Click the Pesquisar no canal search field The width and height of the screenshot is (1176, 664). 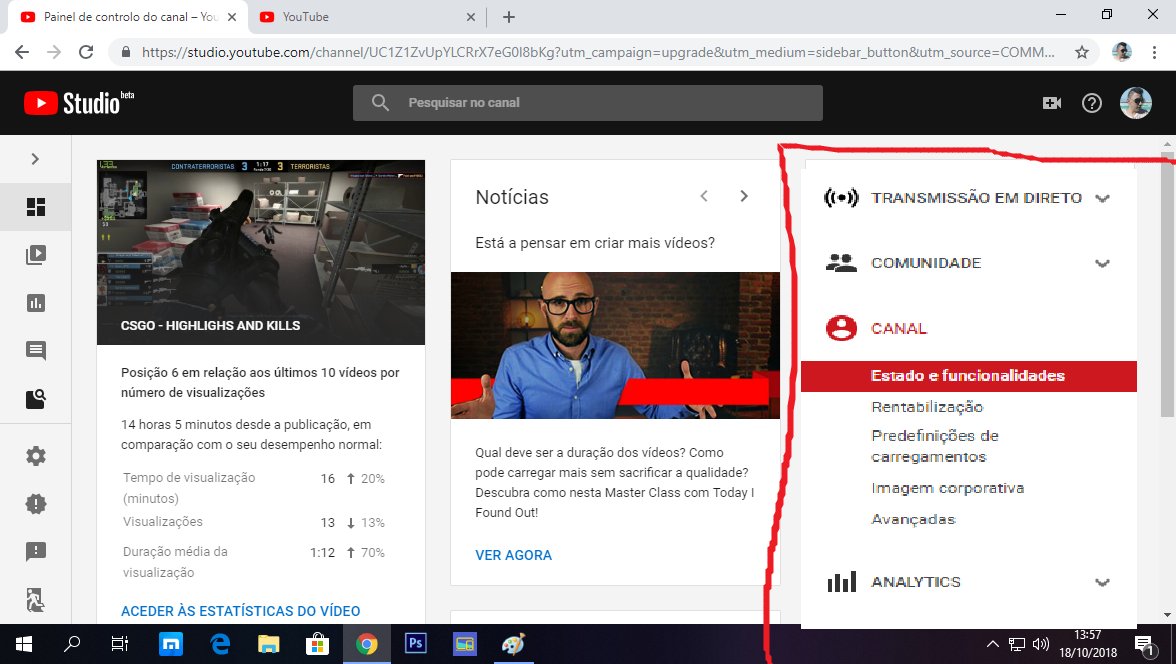(x=587, y=103)
